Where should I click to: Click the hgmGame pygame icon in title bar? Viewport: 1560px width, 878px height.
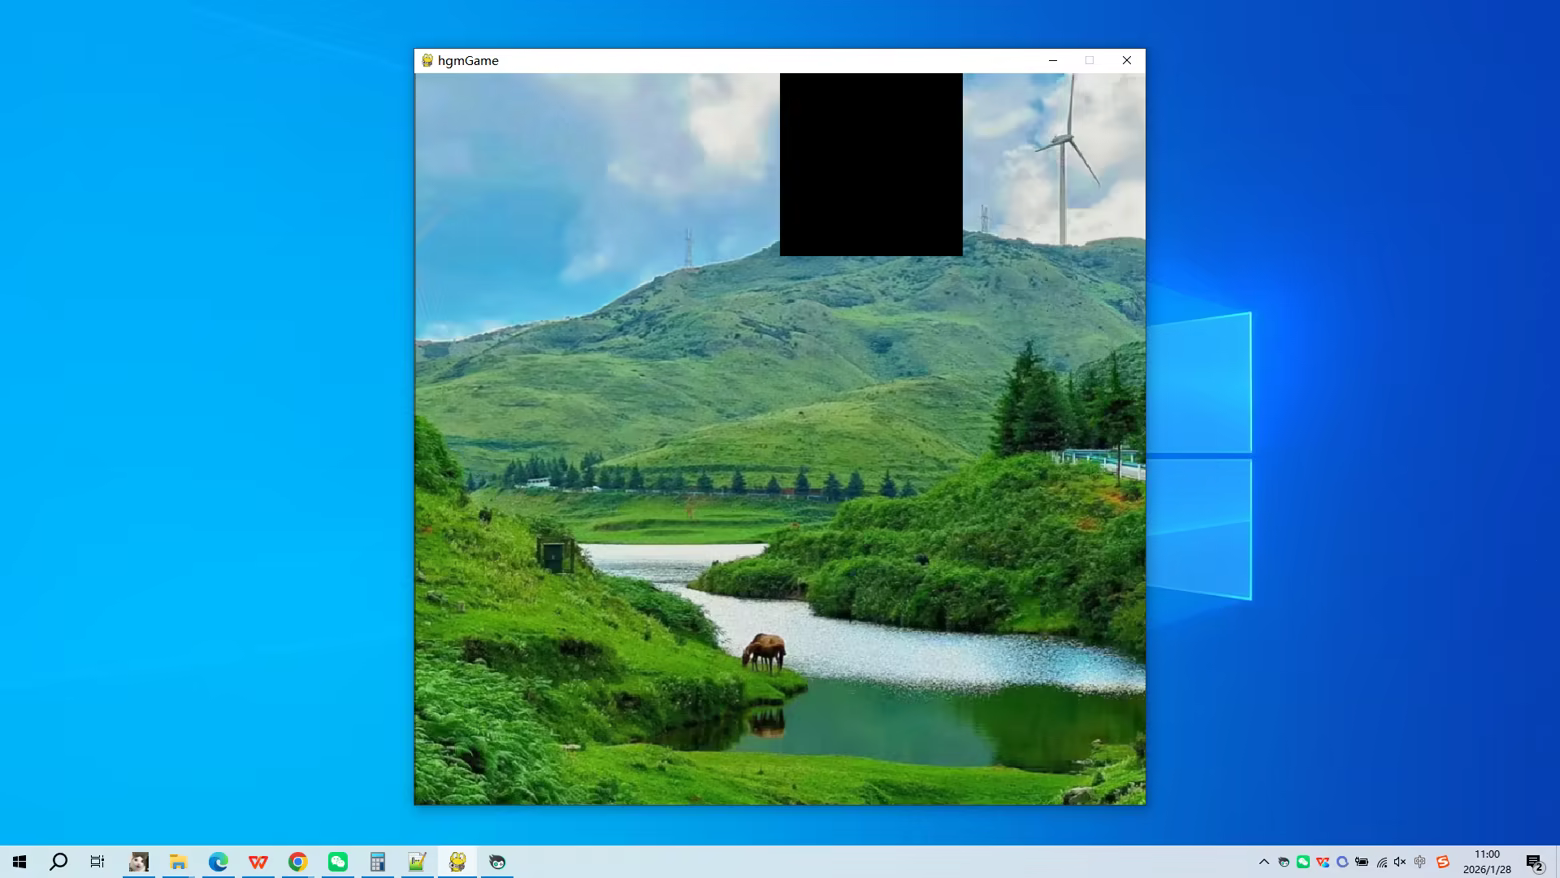[427, 60]
